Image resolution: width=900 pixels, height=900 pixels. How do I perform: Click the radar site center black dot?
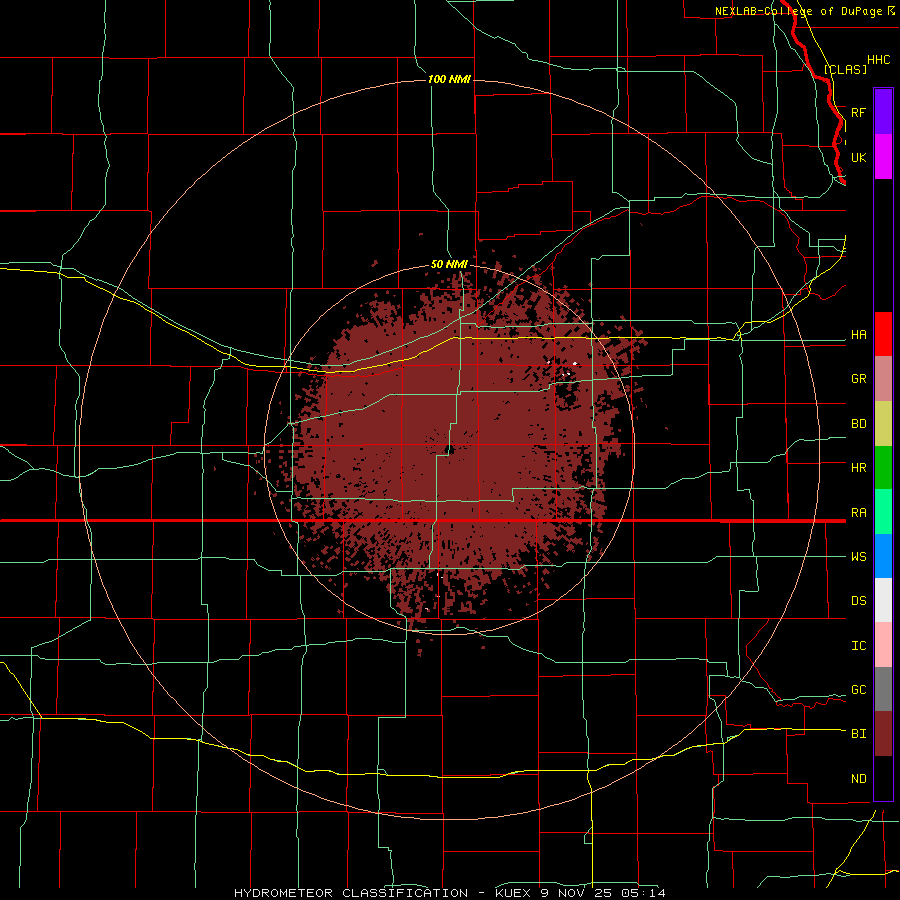tap(449, 449)
